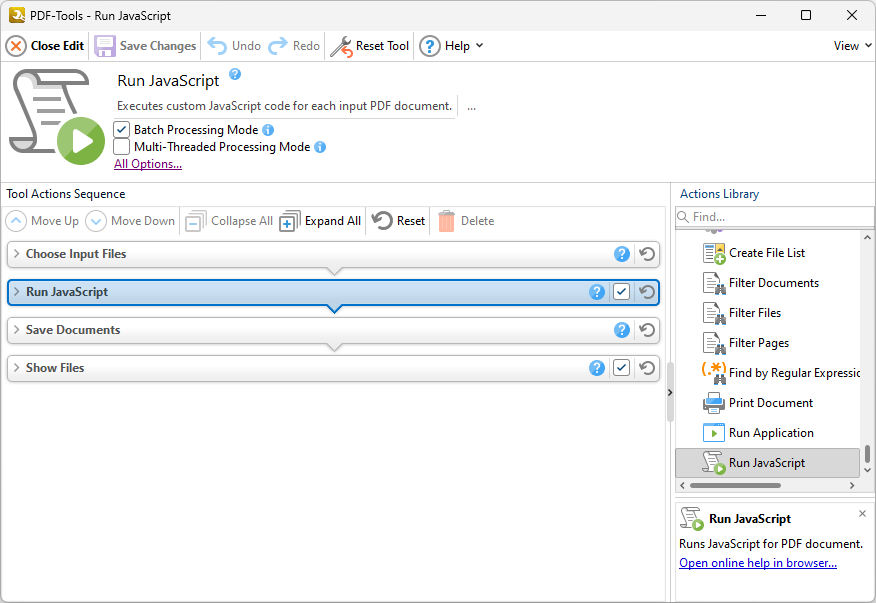The image size is (876, 603).
Task: Reset the Run JavaScript step
Action: [x=647, y=292]
